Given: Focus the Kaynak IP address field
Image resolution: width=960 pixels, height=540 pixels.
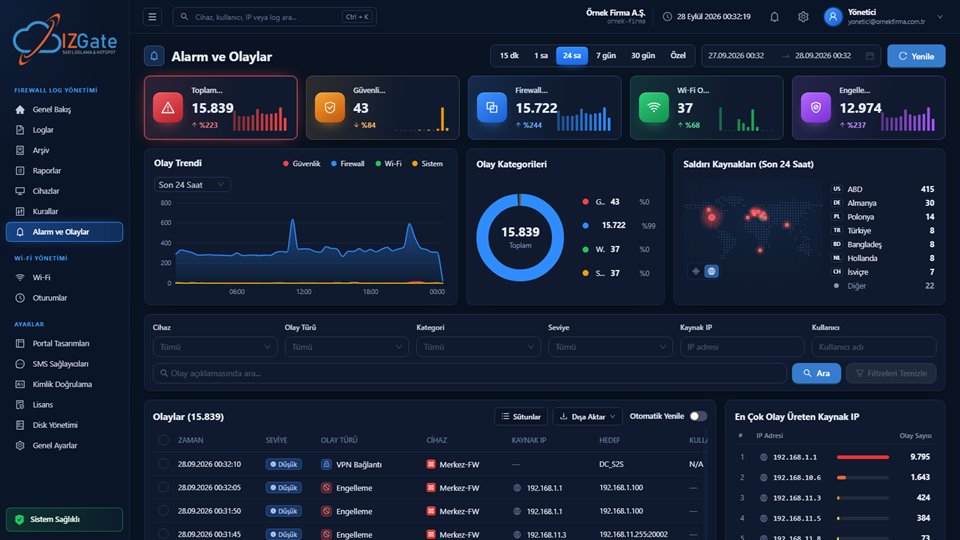Looking at the screenshot, I should [x=742, y=347].
